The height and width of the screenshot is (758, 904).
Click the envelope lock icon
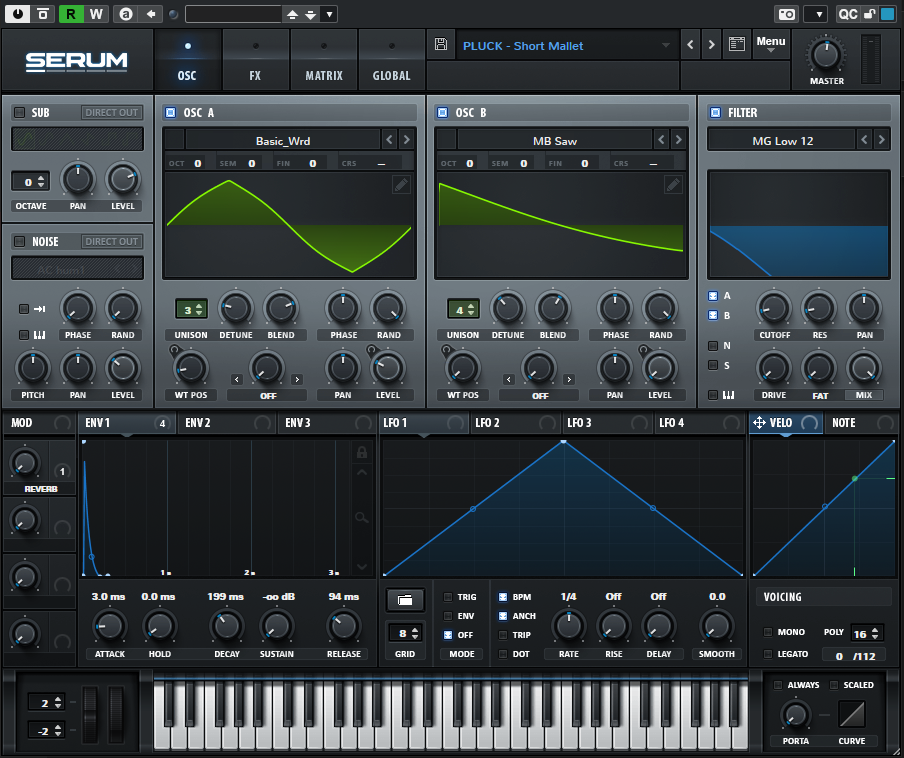(x=363, y=453)
